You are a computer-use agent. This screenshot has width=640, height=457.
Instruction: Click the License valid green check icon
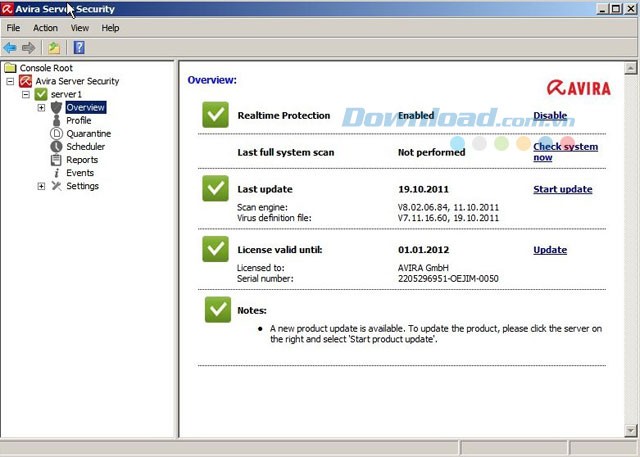pos(215,249)
